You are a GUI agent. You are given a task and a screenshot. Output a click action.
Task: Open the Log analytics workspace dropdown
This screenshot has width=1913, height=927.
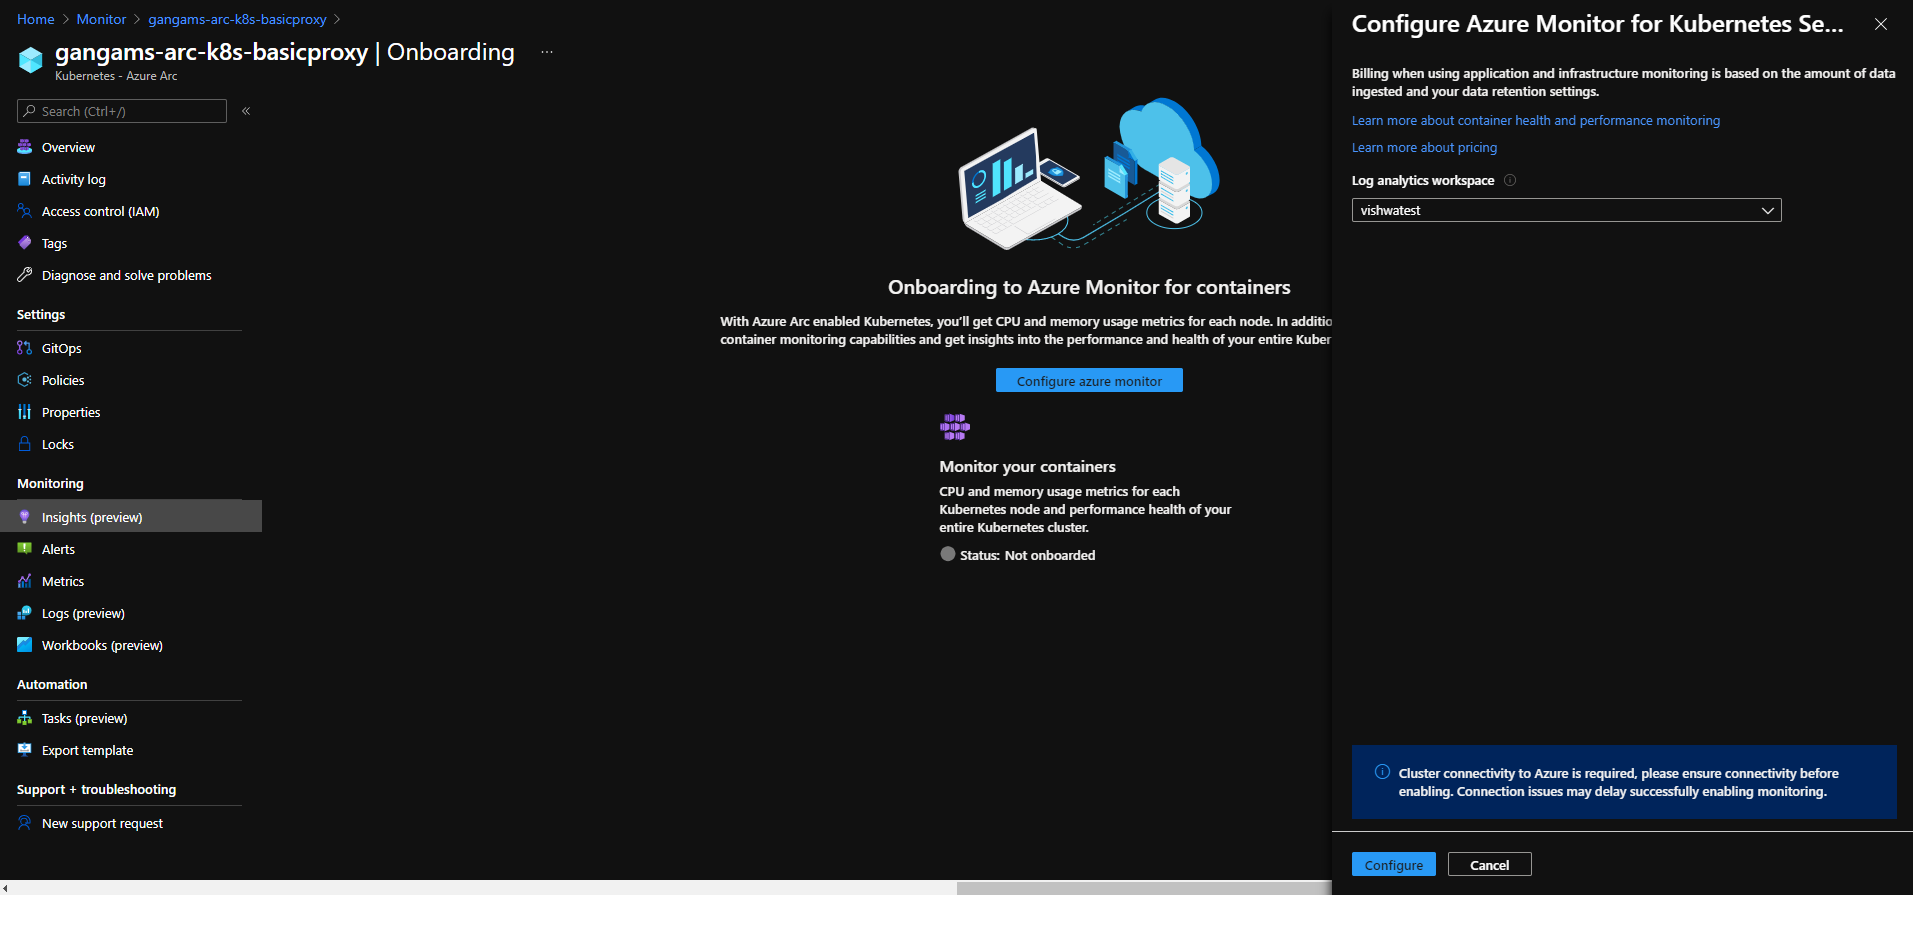click(x=1566, y=210)
